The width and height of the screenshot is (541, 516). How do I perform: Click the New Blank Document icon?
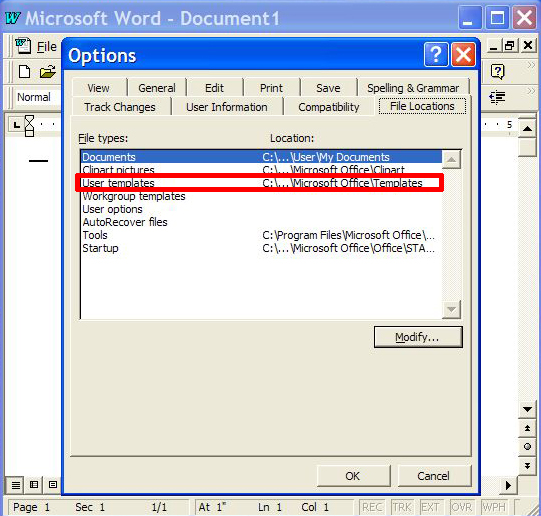(x=24, y=72)
